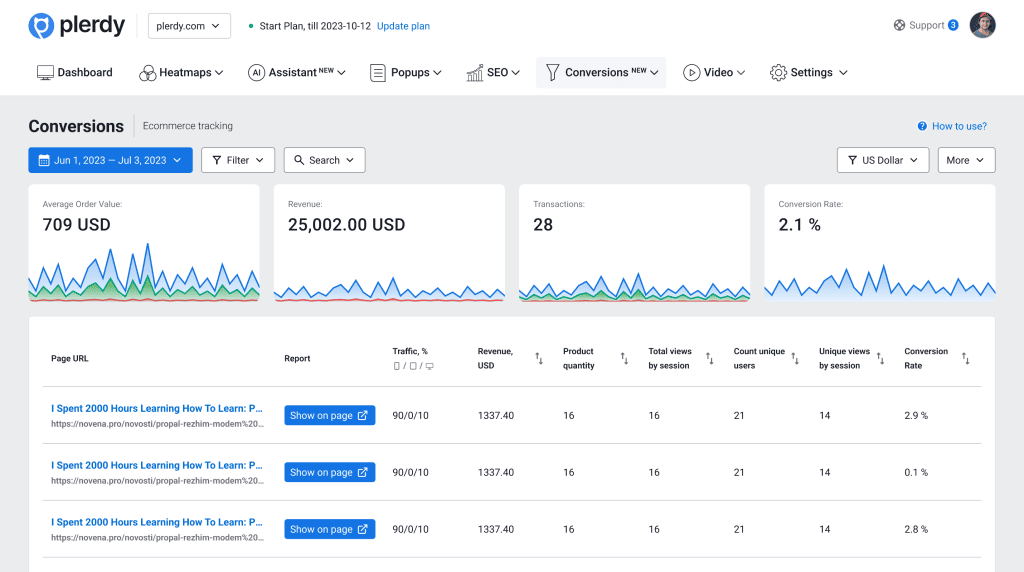Sort table by Product quantity arrows
Viewport: 1024px width, 572px height.
coord(625,358)
